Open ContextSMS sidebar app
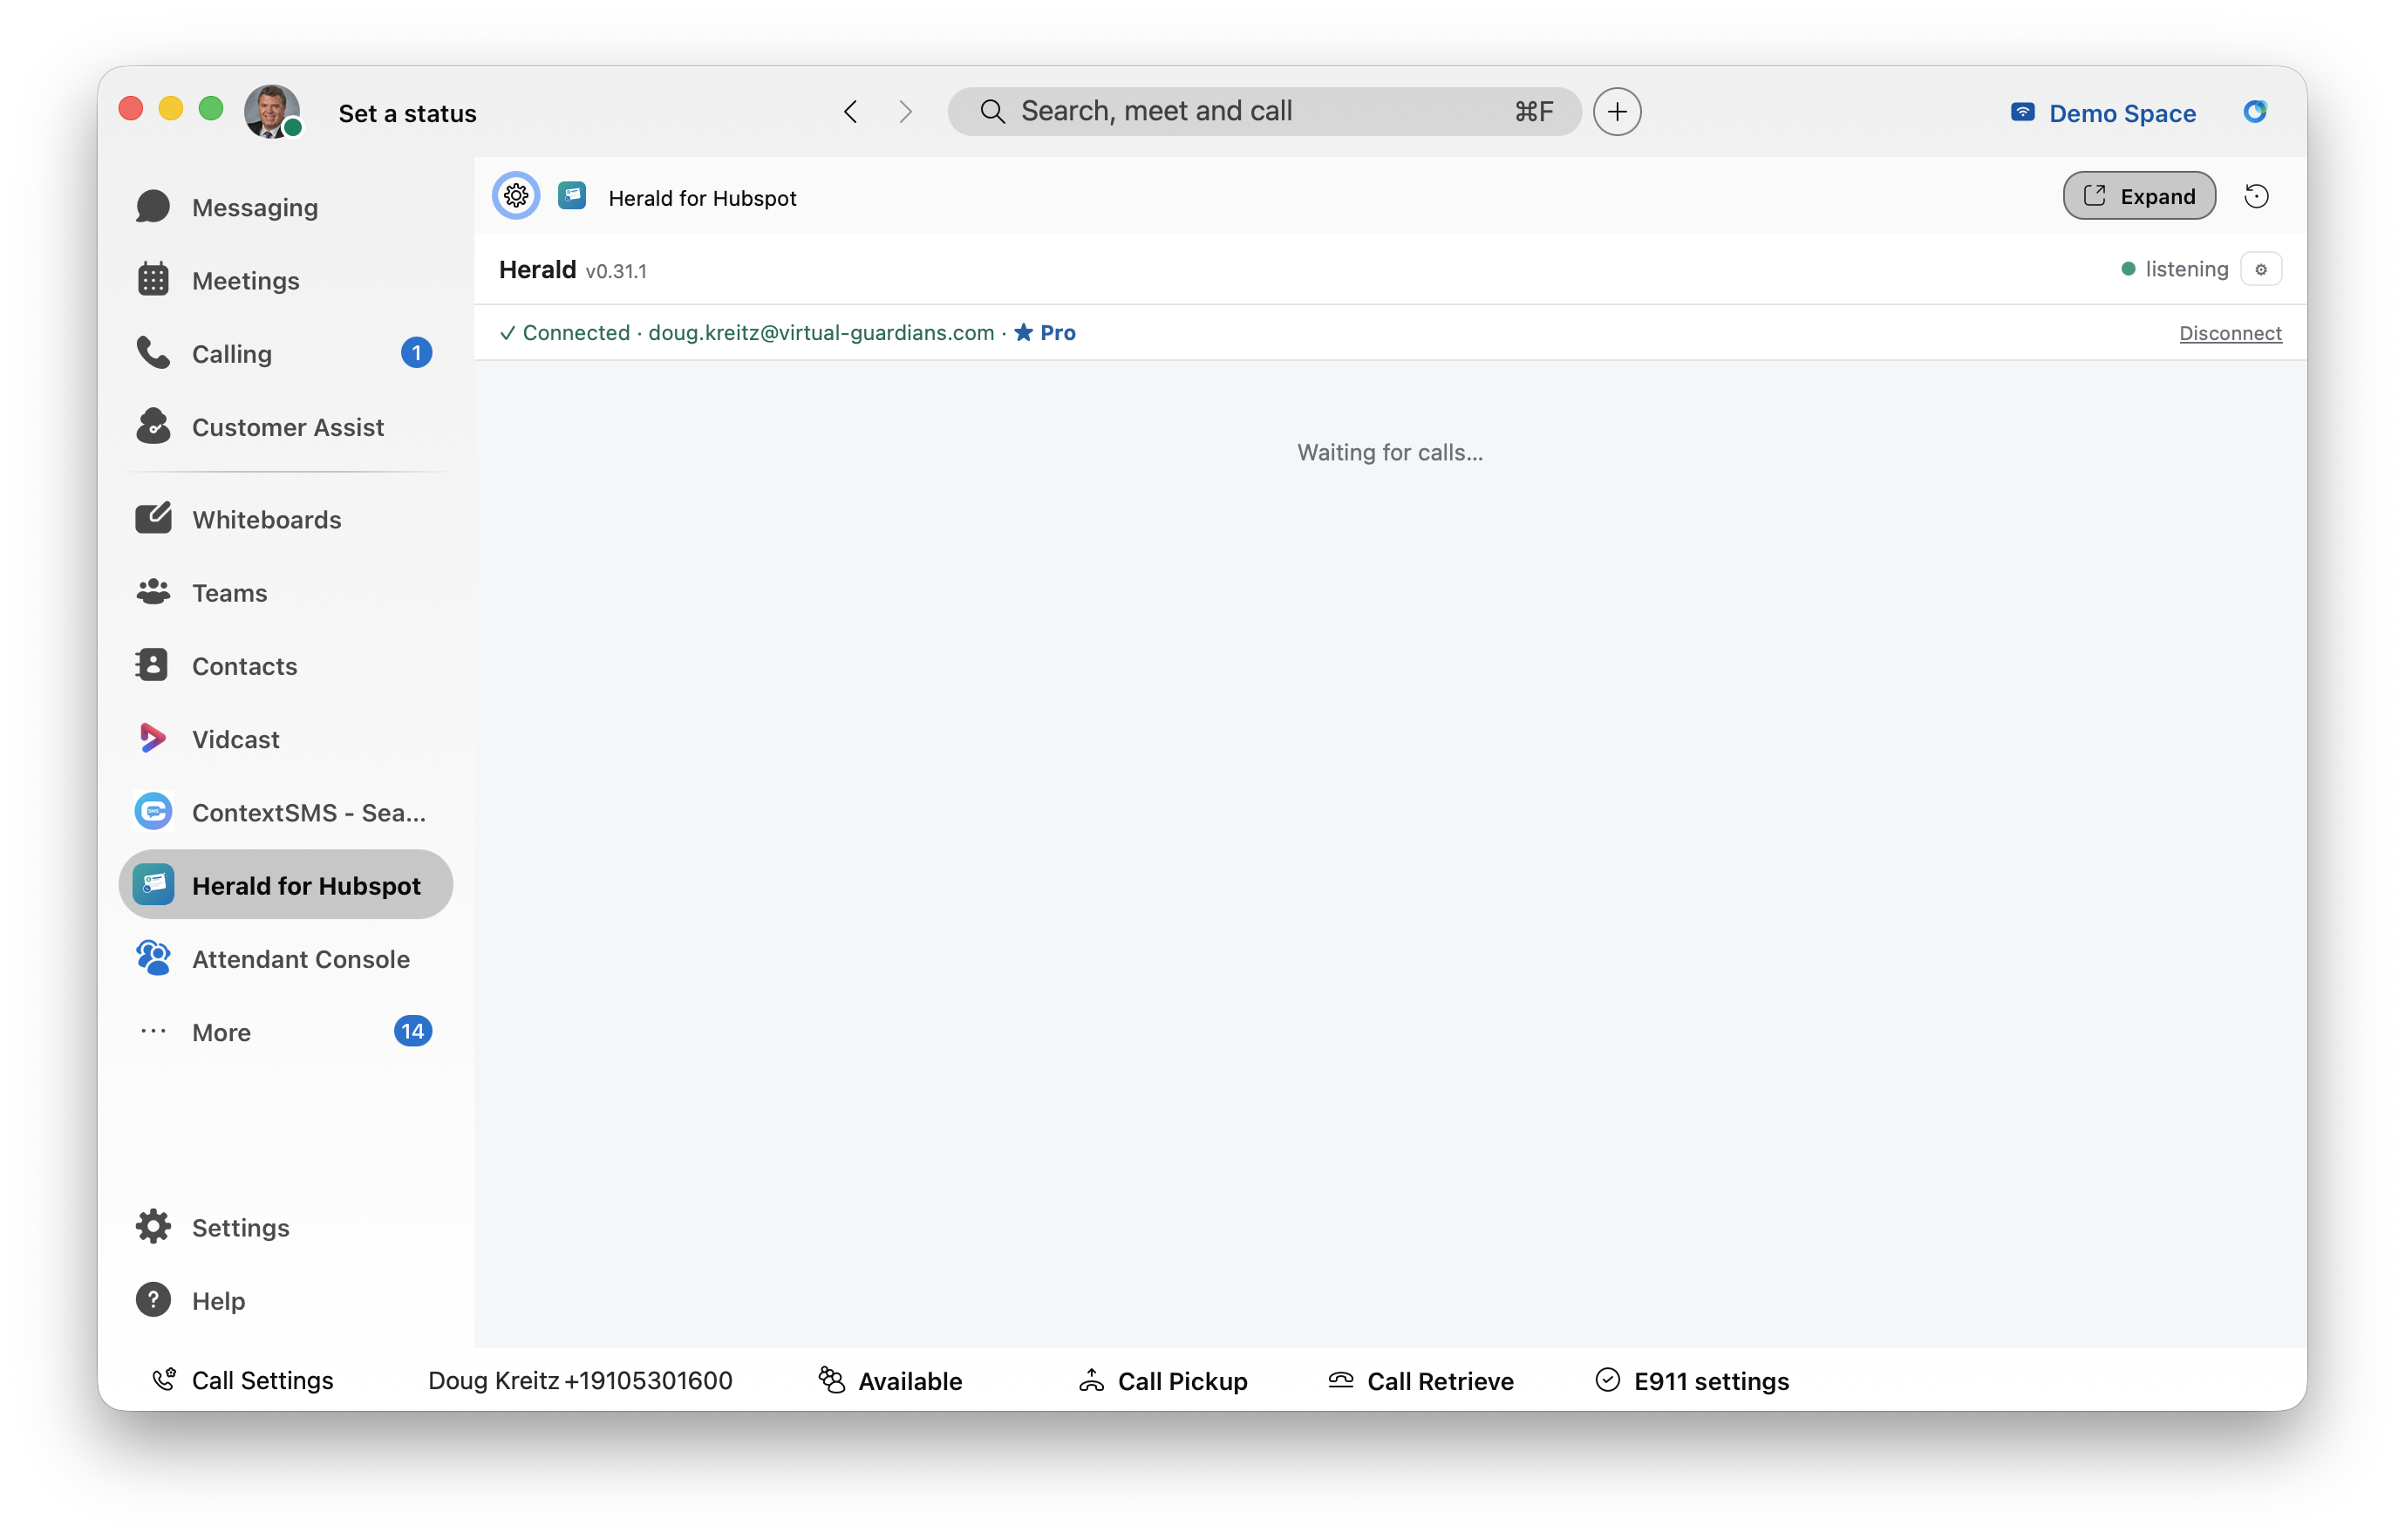This screenshot has width=2405, height=1540. pos(285,812)
